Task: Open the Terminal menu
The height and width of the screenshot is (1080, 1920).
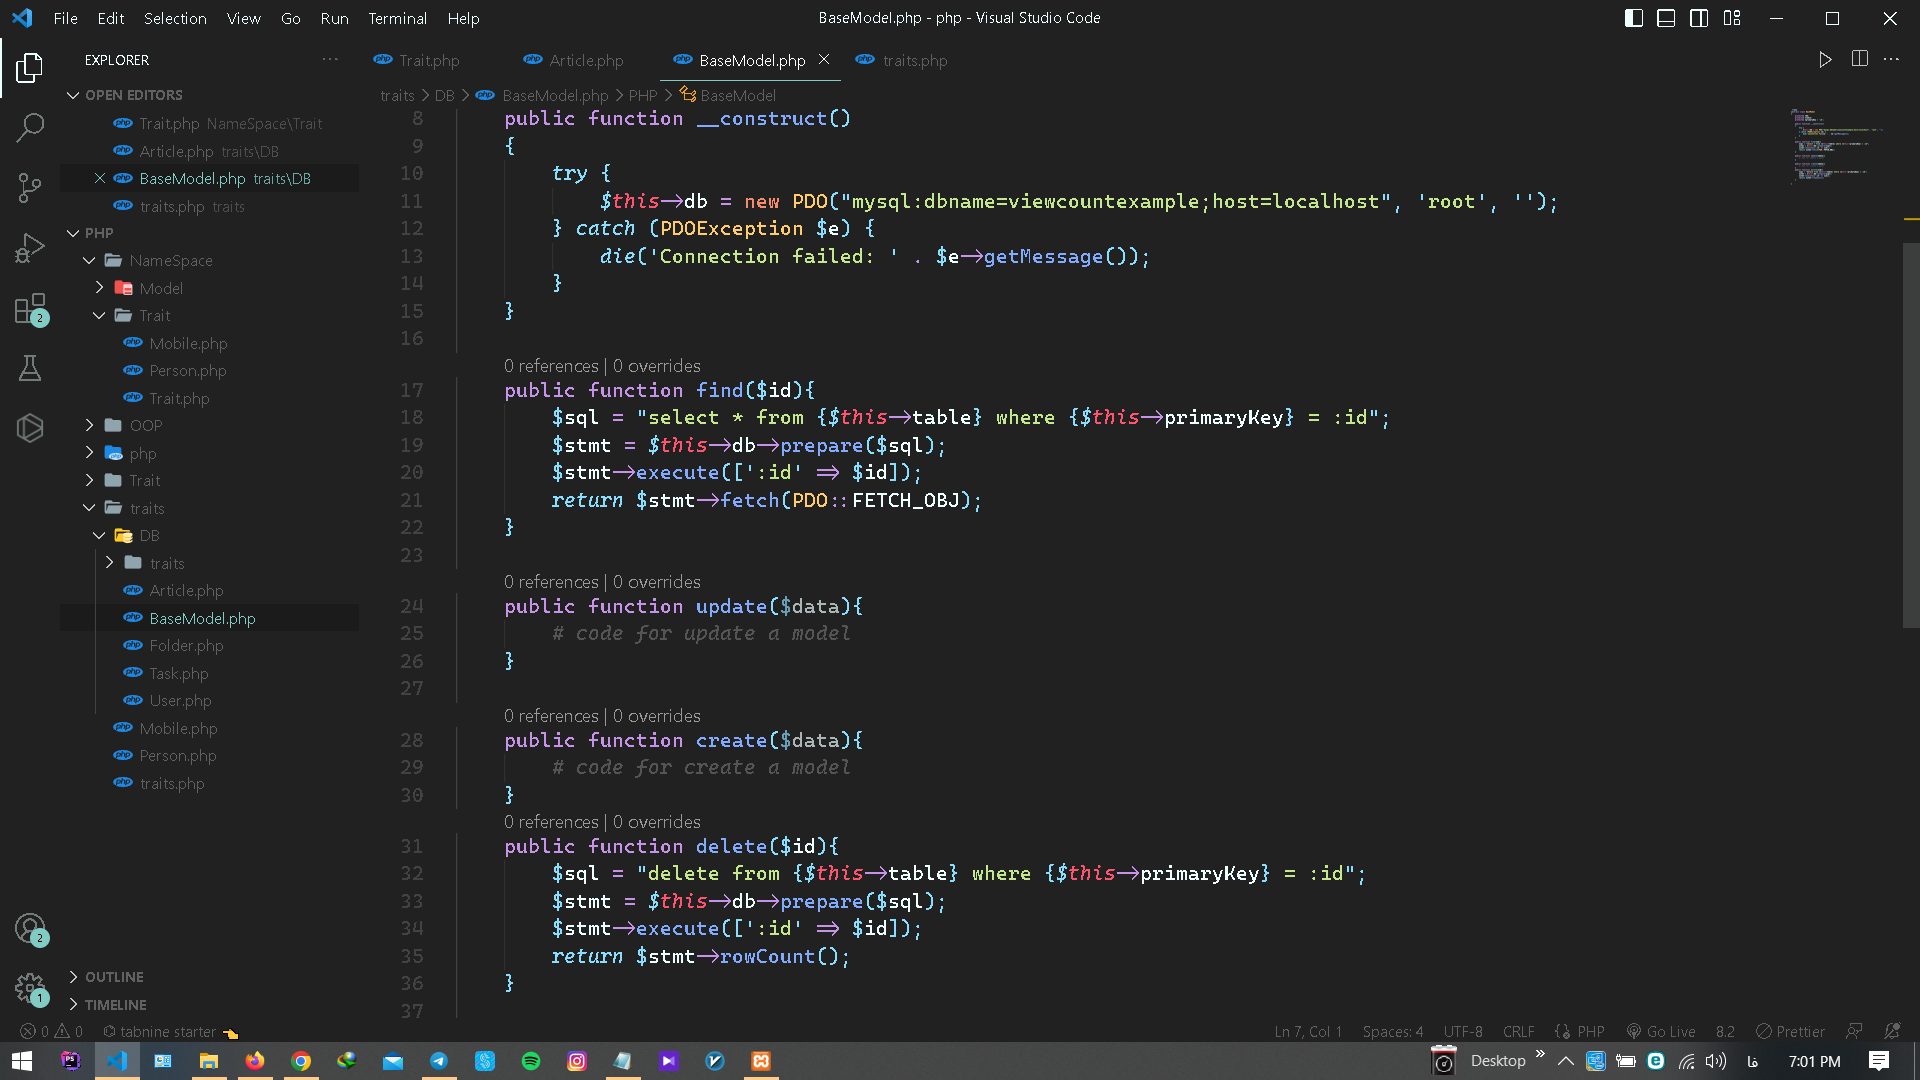Action: pyautogui.click(x=397, y=18)
